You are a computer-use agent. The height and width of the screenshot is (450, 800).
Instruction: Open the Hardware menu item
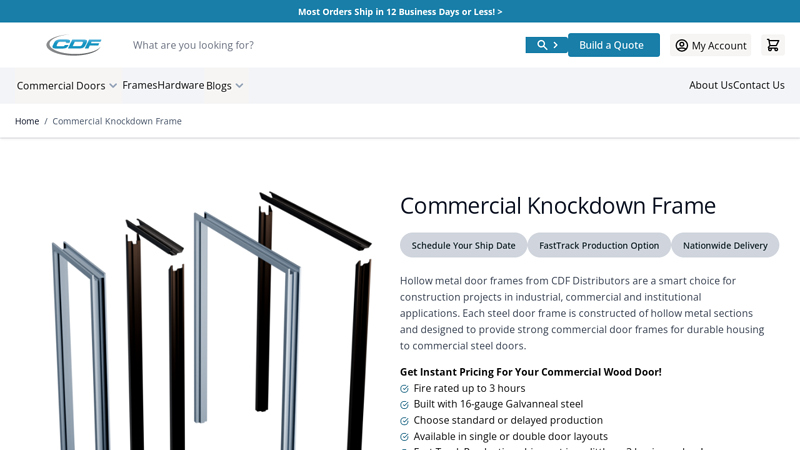click(x=181, y=85)
